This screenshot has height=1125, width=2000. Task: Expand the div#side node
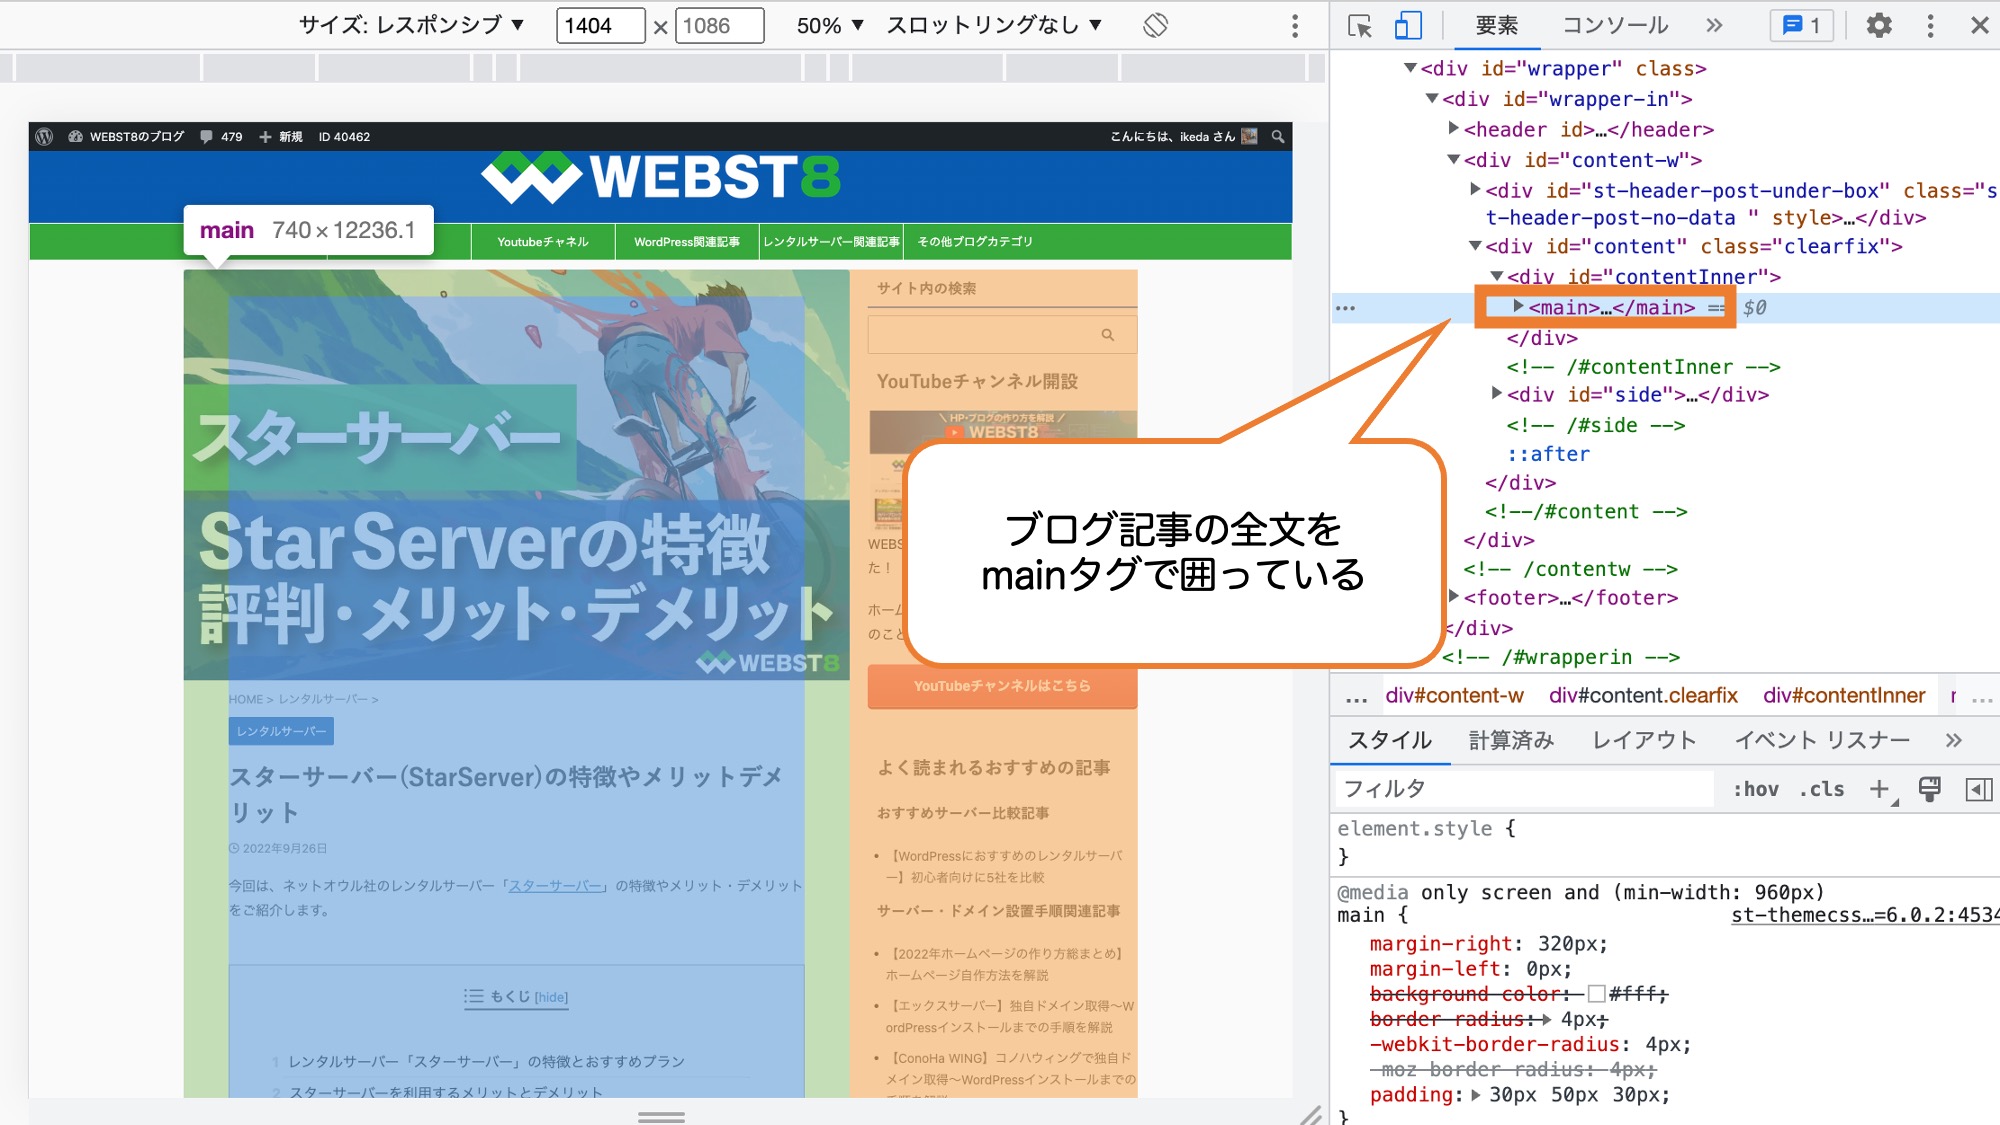[x=1497, y=394]
